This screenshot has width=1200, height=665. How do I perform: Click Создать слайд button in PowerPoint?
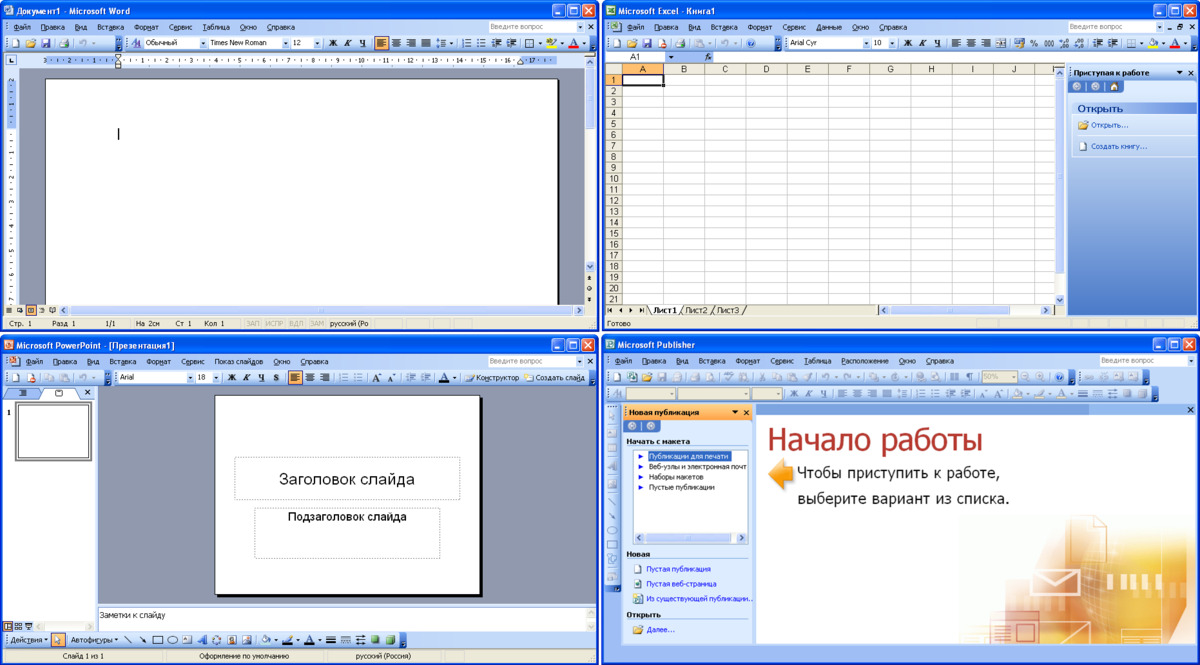[553, 378]
